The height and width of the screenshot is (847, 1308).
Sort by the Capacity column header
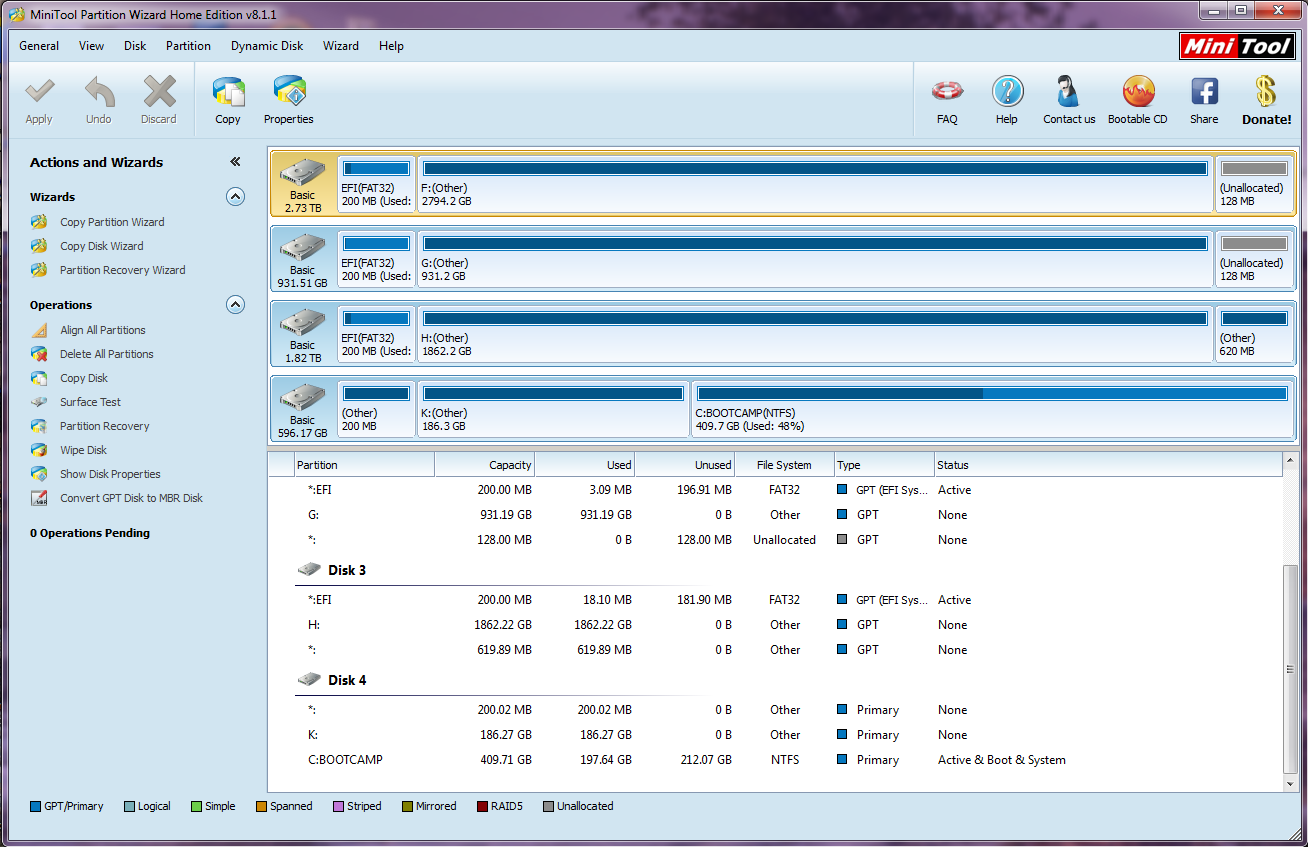pyautogui.click(x=485, y=465)
